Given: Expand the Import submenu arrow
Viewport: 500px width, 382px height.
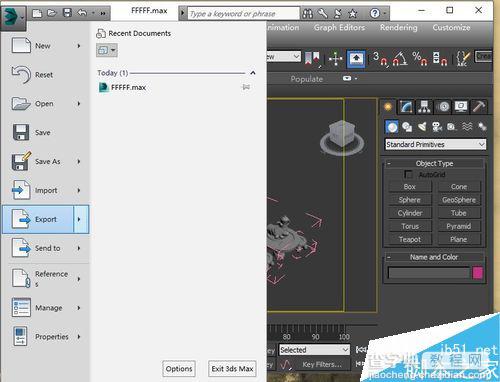Looking at the screenshot, I should (79, 190).
